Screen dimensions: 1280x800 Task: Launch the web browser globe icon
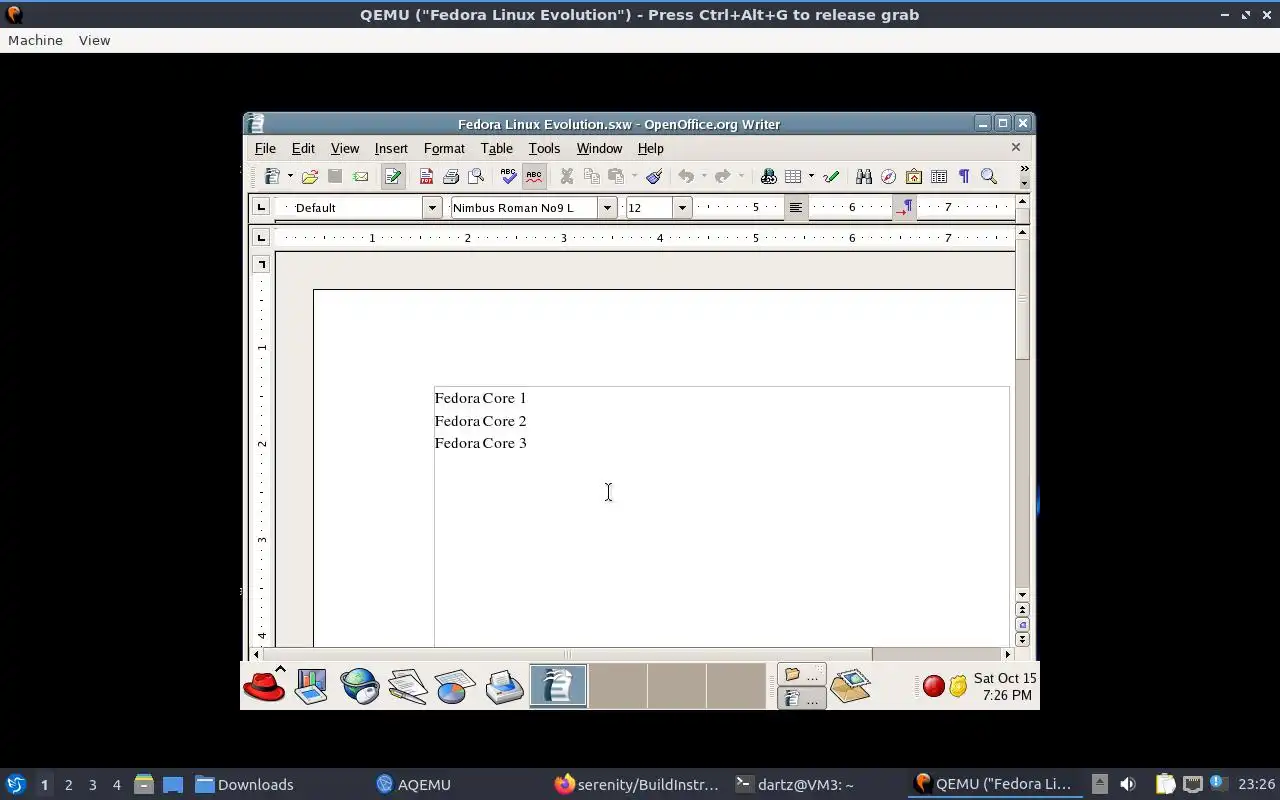359,687
